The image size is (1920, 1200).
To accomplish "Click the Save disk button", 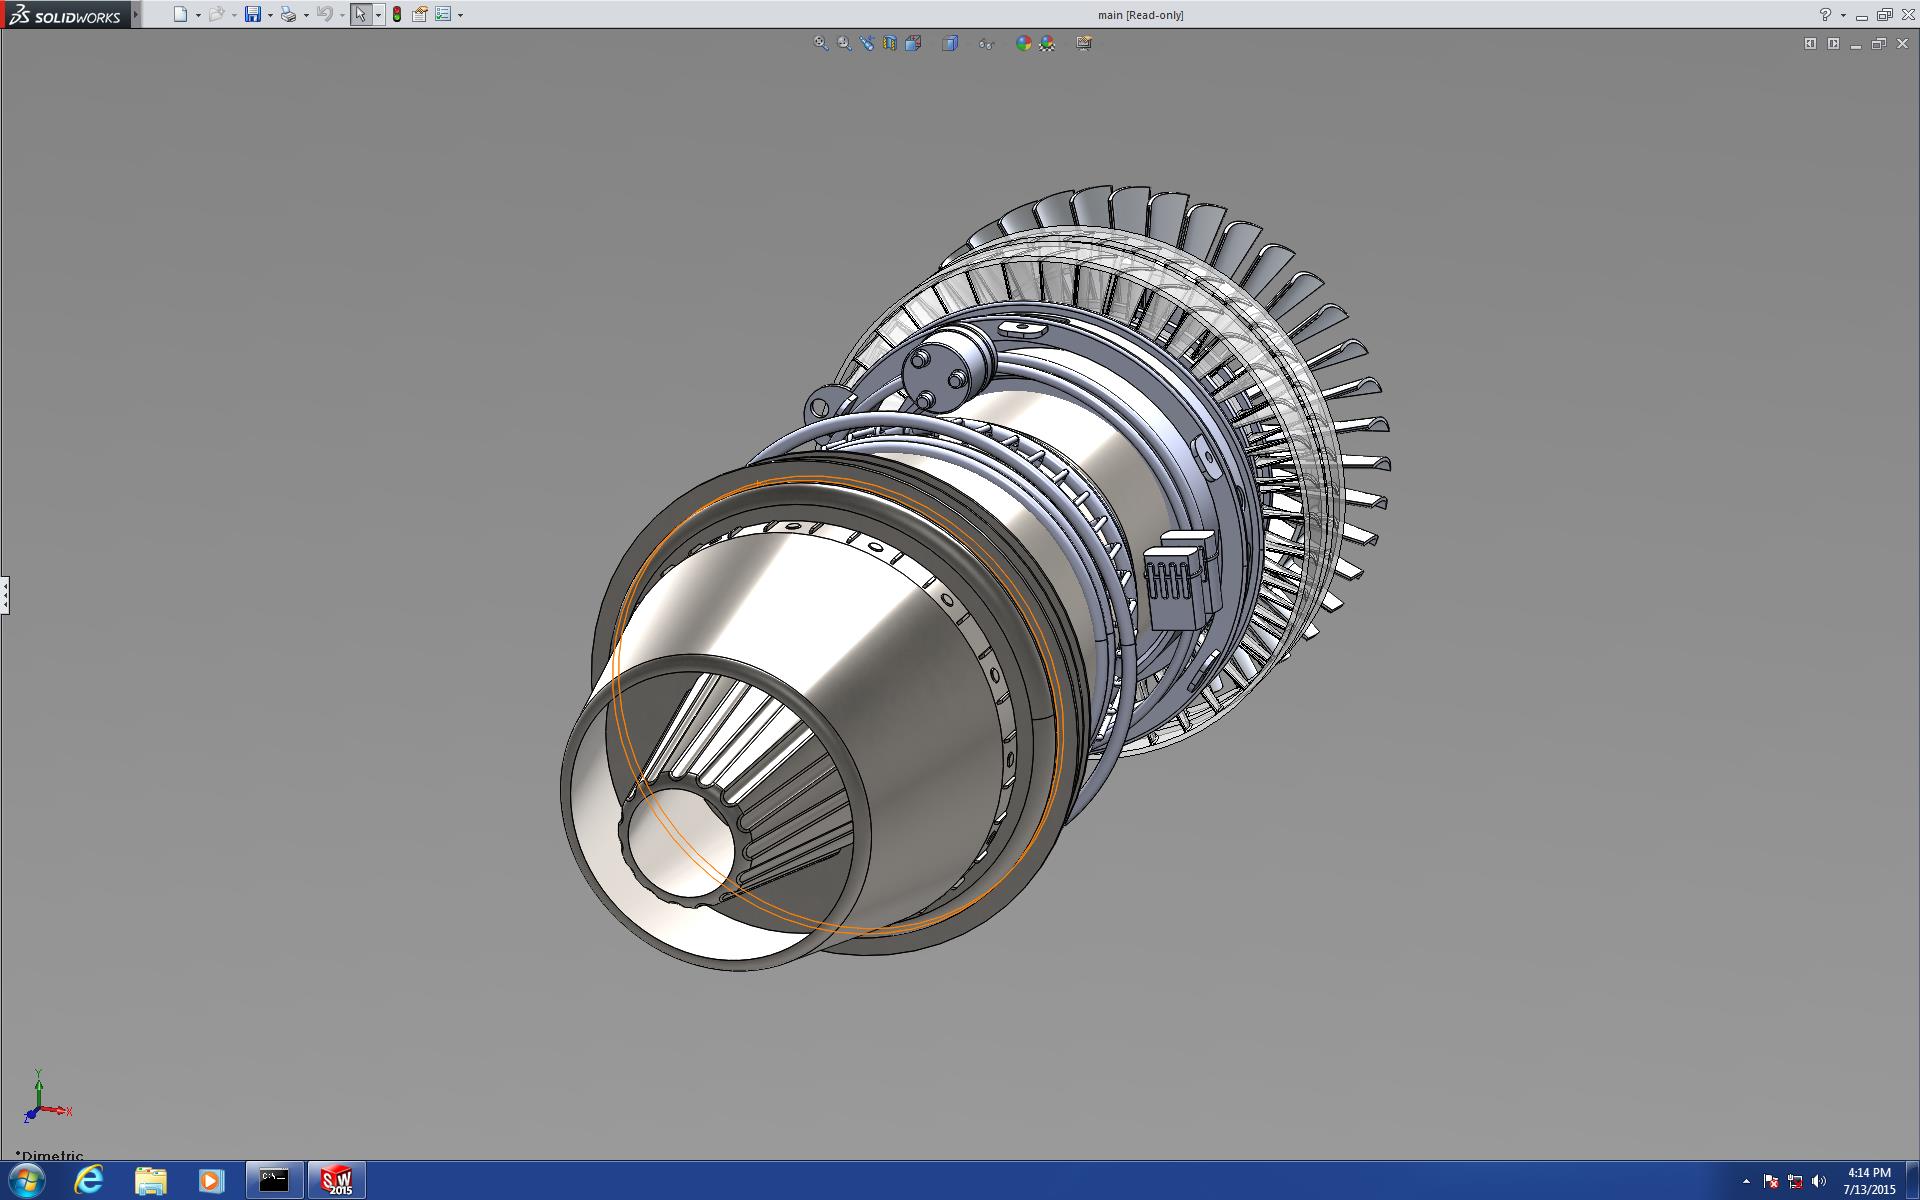I will [x=253, y=14].
